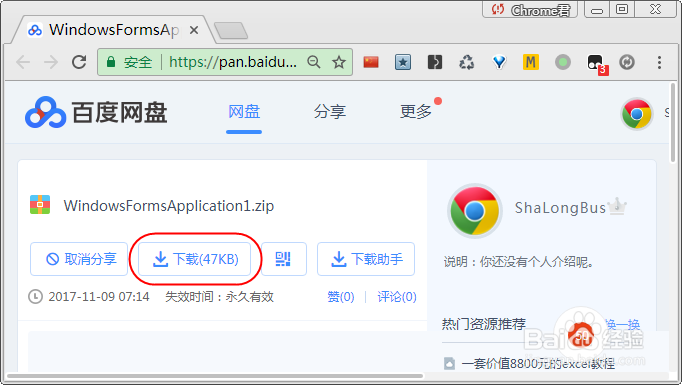Click the WindowsFormsApplication1.zip file name

(x=169, y=205)
